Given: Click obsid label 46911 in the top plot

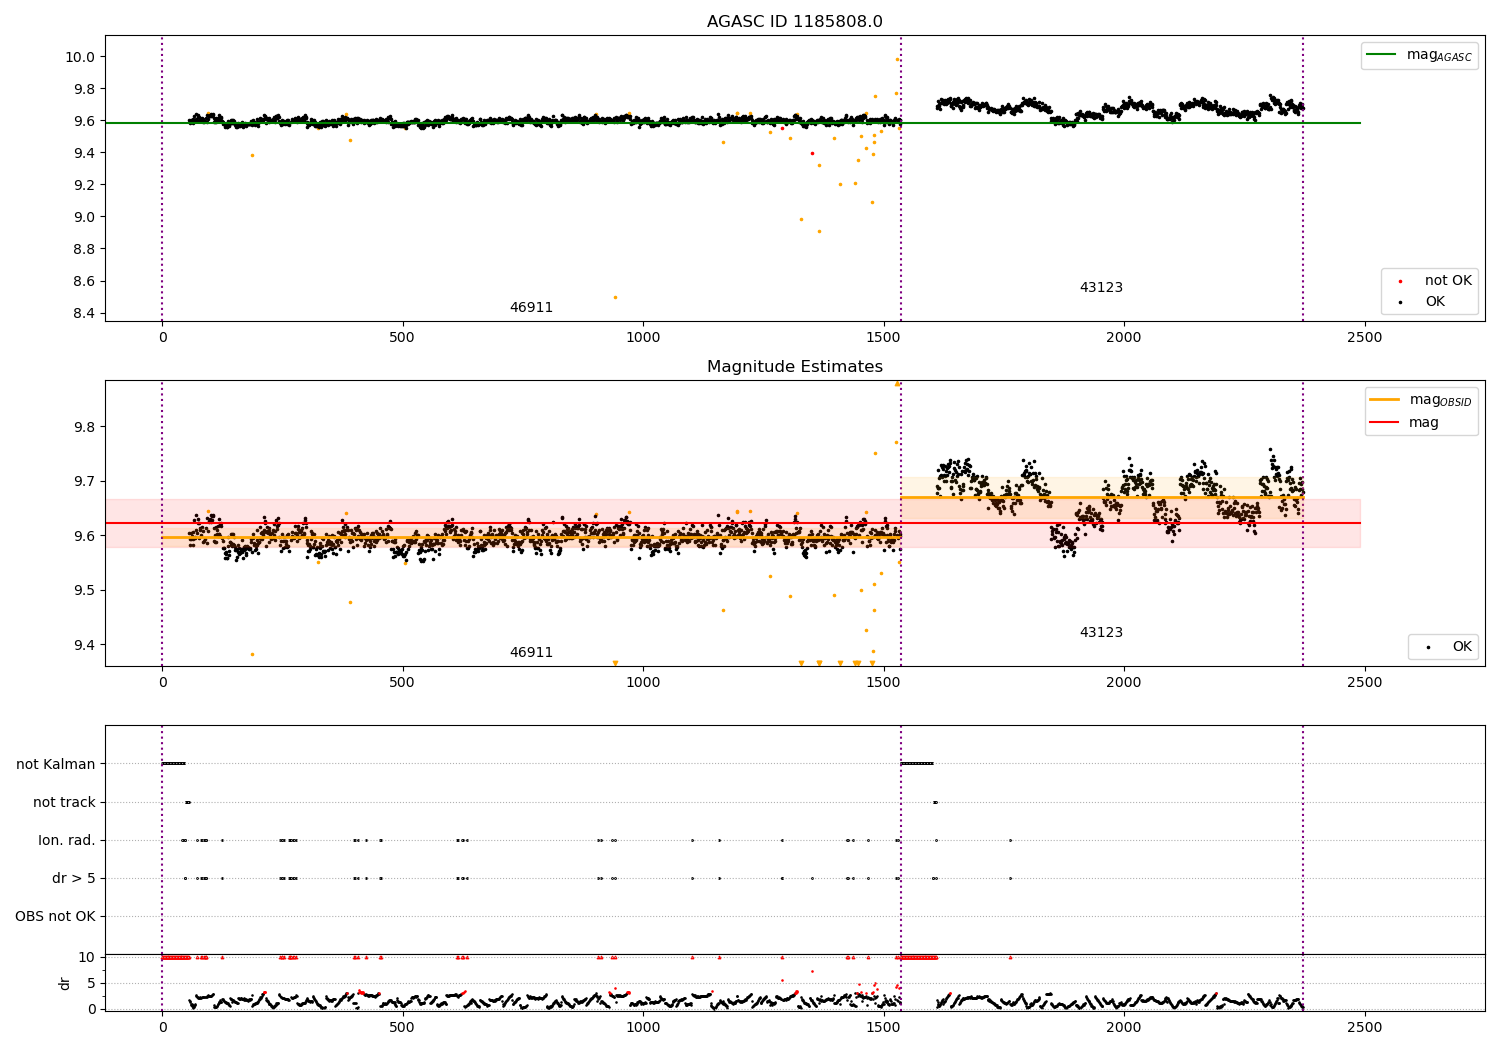Looking at the screenshot, I should point(531,308).
